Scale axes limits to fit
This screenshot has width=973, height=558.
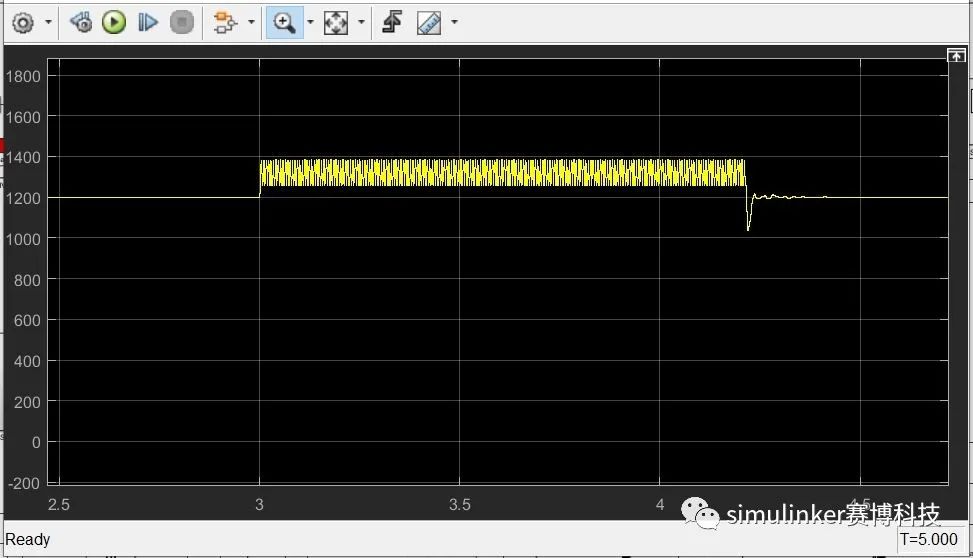(x=336, y=23)
